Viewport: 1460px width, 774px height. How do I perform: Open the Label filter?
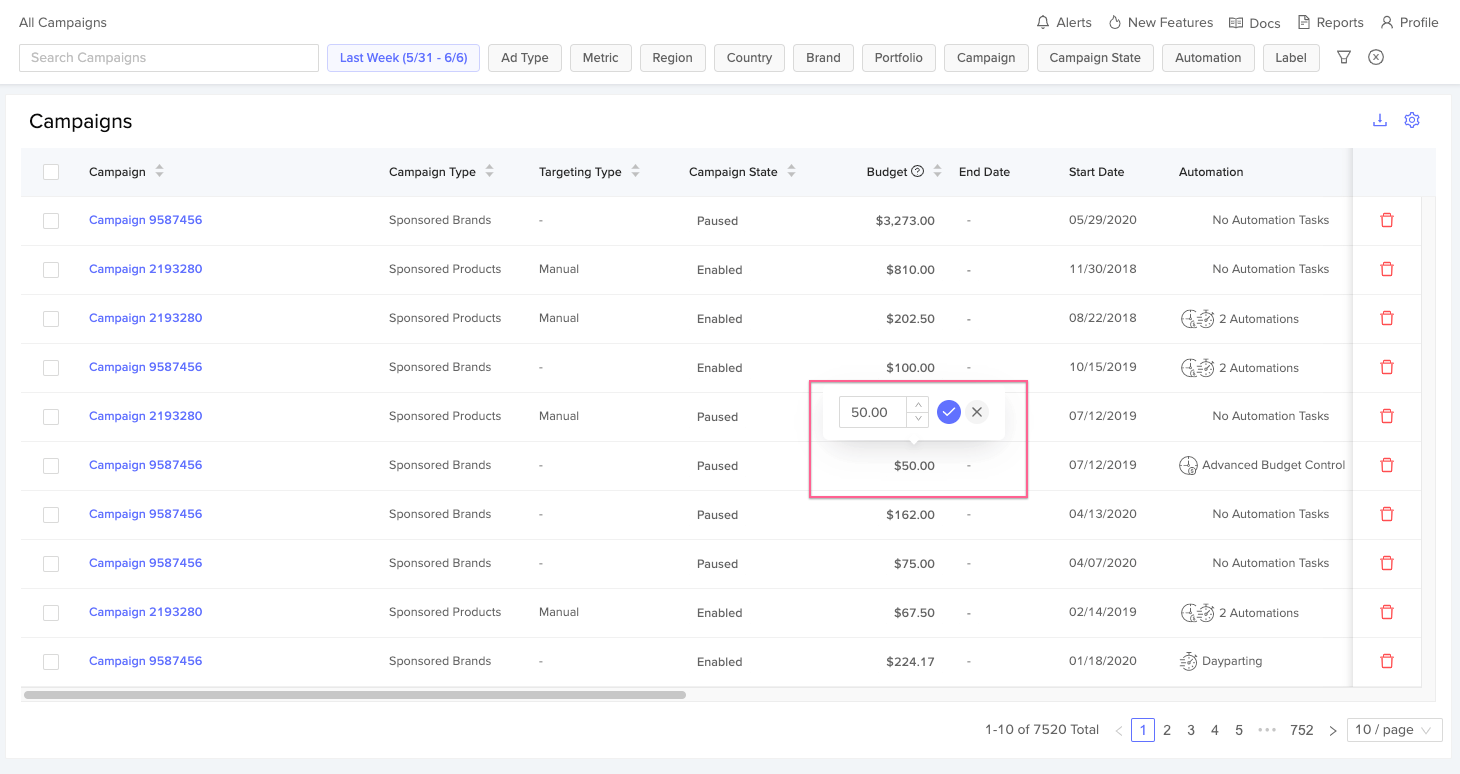pyautogui.click(x=1291, y=58)
